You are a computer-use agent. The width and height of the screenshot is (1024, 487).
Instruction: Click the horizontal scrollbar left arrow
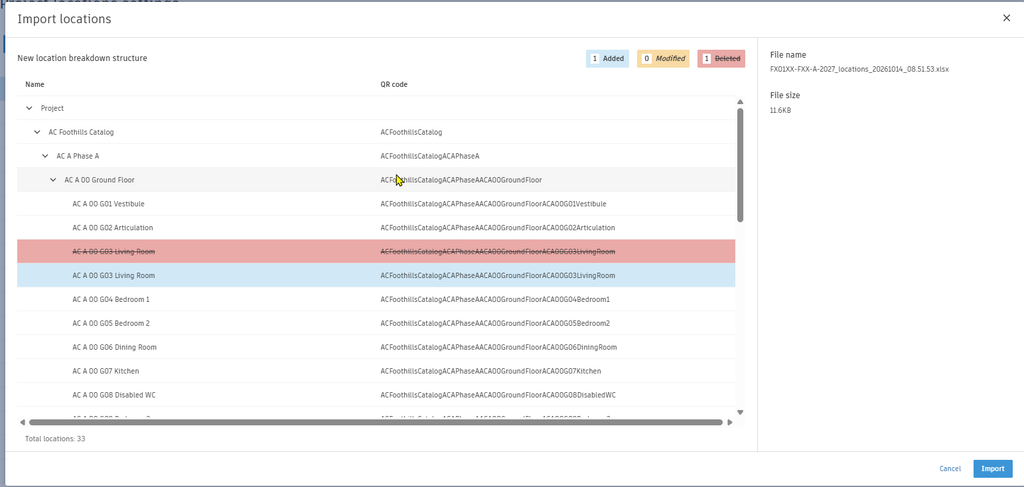pos(22,422)
